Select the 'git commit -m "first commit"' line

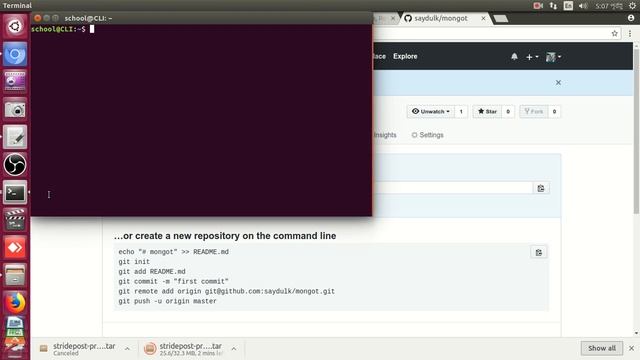pyautogui.click(x=173, y=282)
